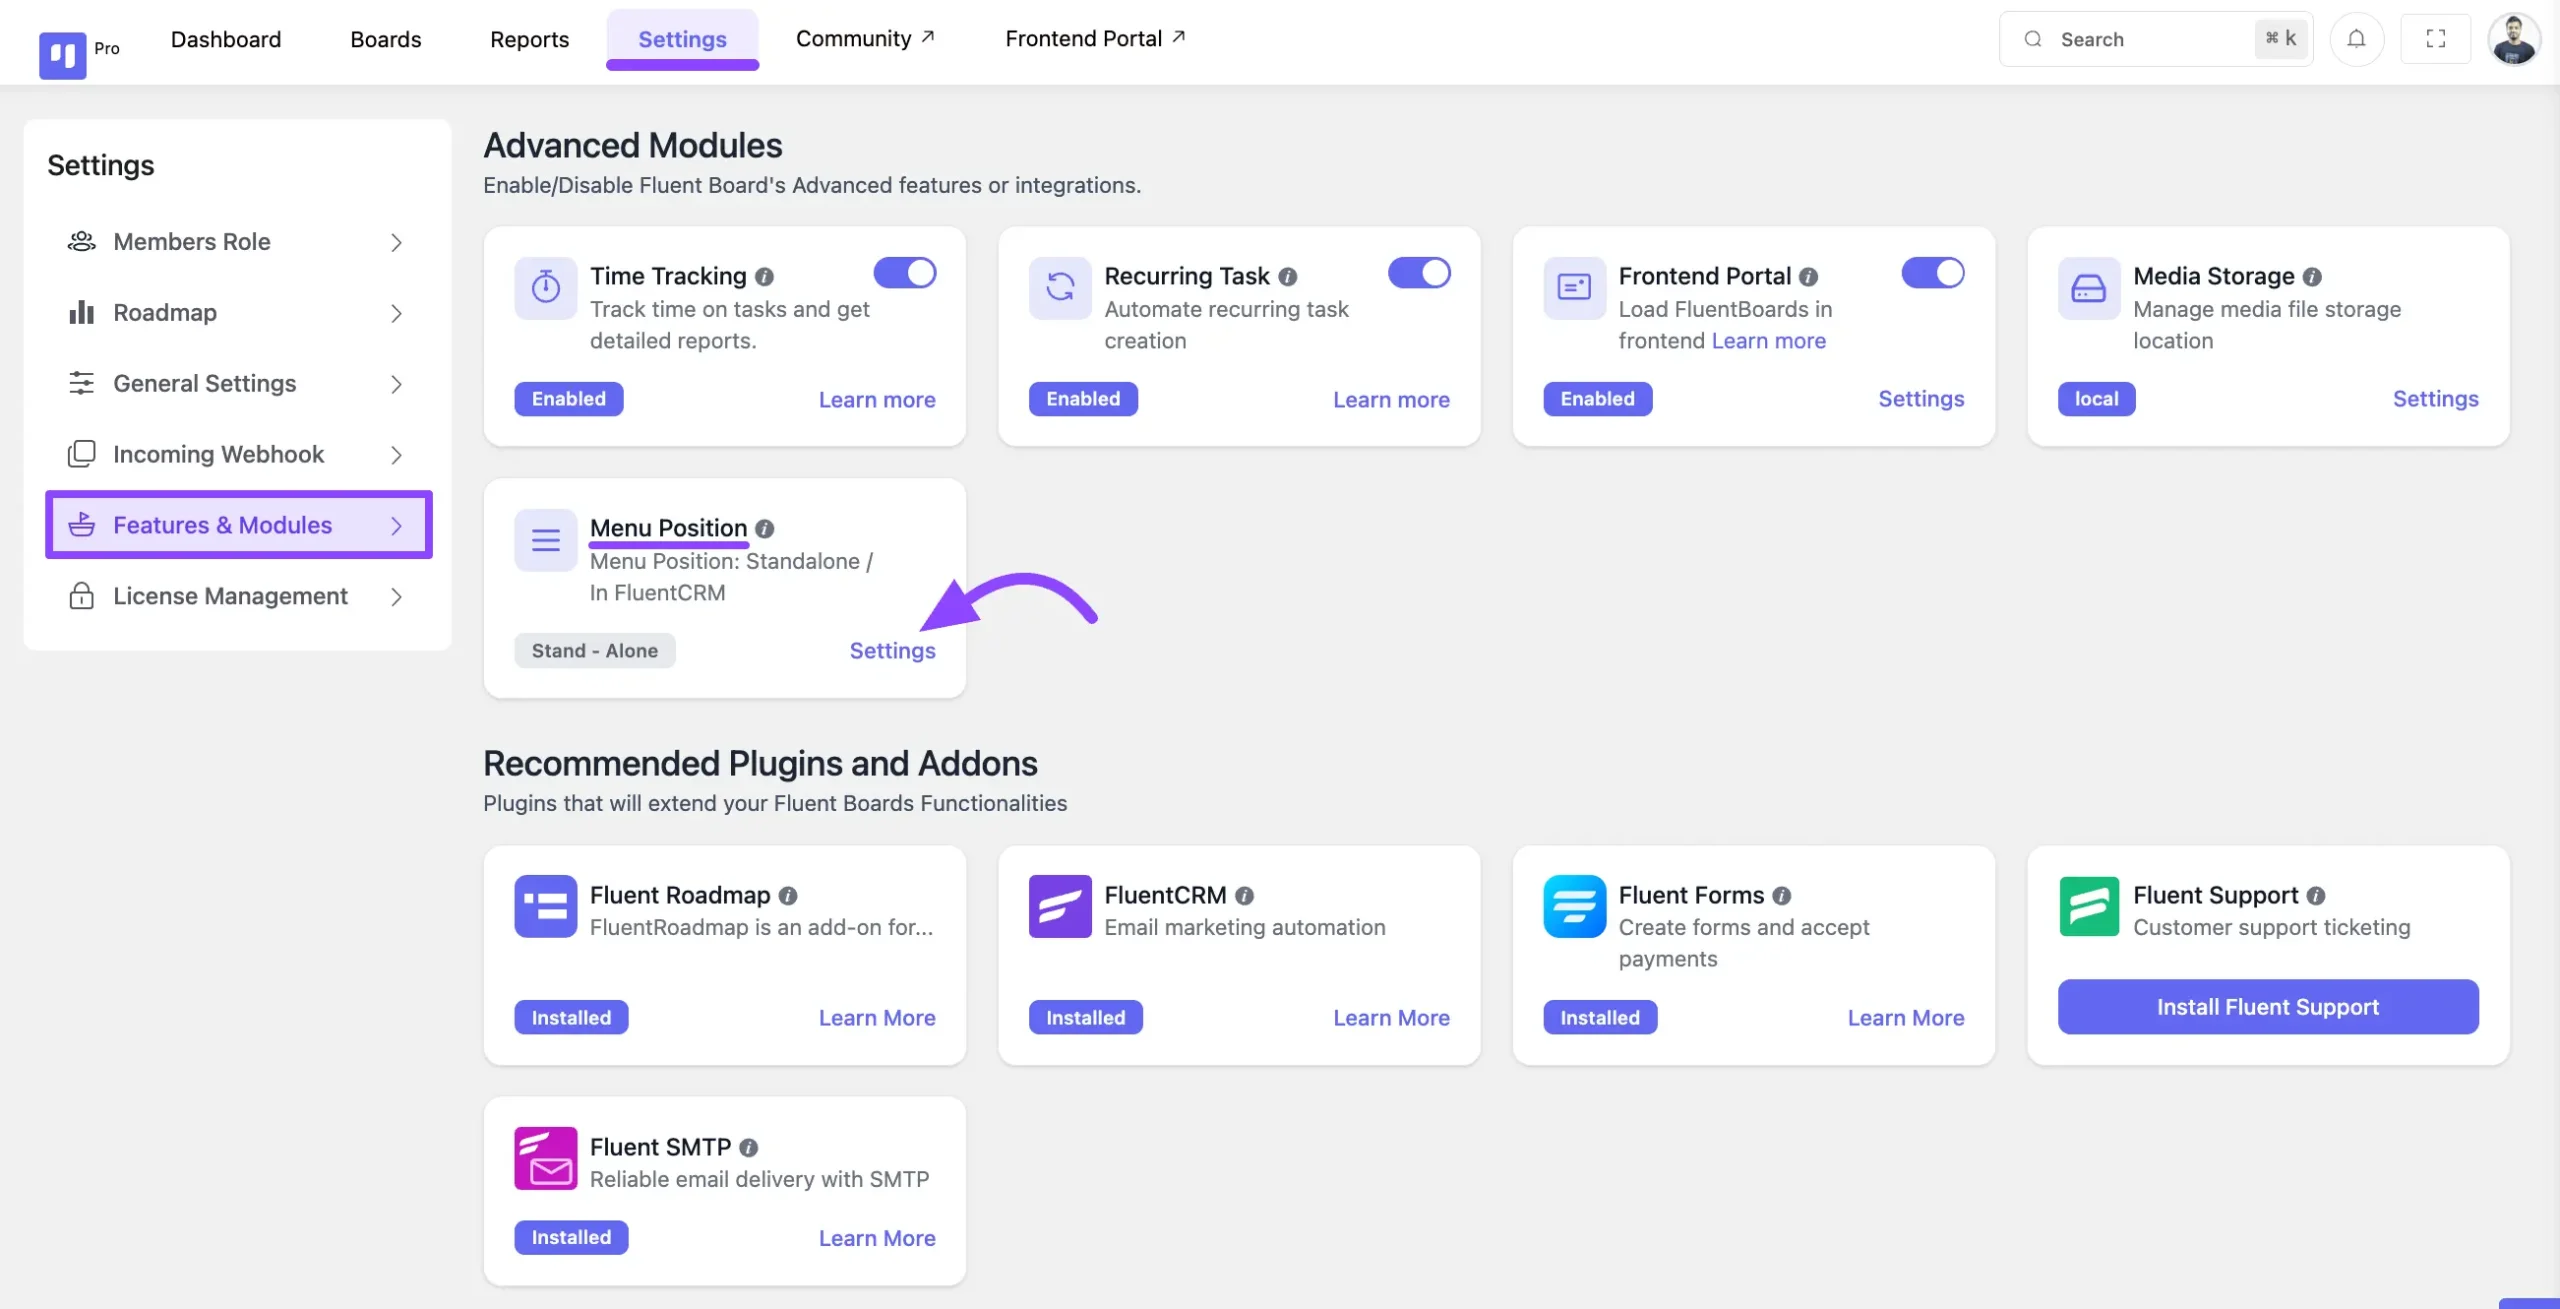Viewport: 2560px width, 1309px height.
Task: Click the Media Storage drive icon
Action: (x=2089, y=288)
